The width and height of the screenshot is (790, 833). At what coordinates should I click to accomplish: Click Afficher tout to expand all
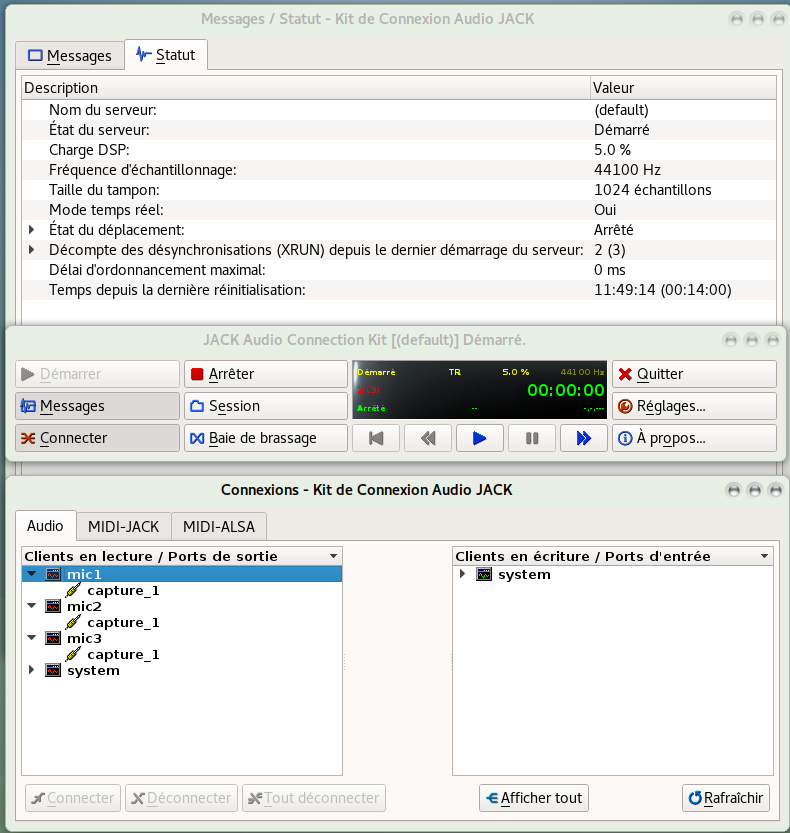(534, 798)
